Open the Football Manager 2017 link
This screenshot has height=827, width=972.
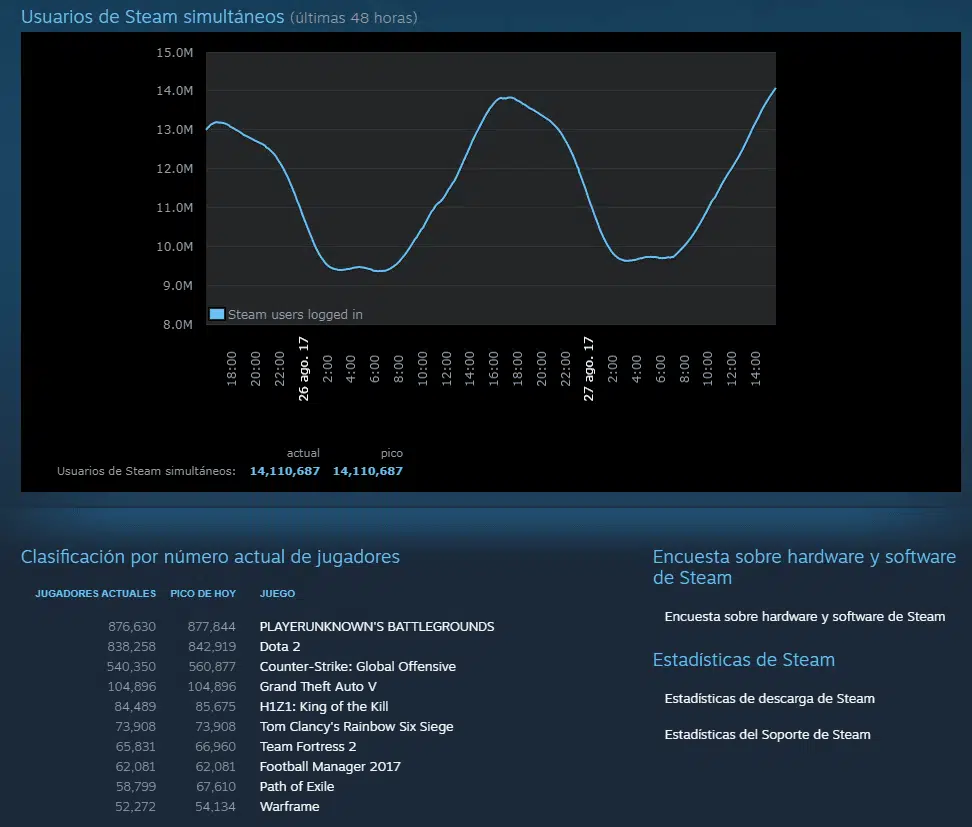coord(330,766)
